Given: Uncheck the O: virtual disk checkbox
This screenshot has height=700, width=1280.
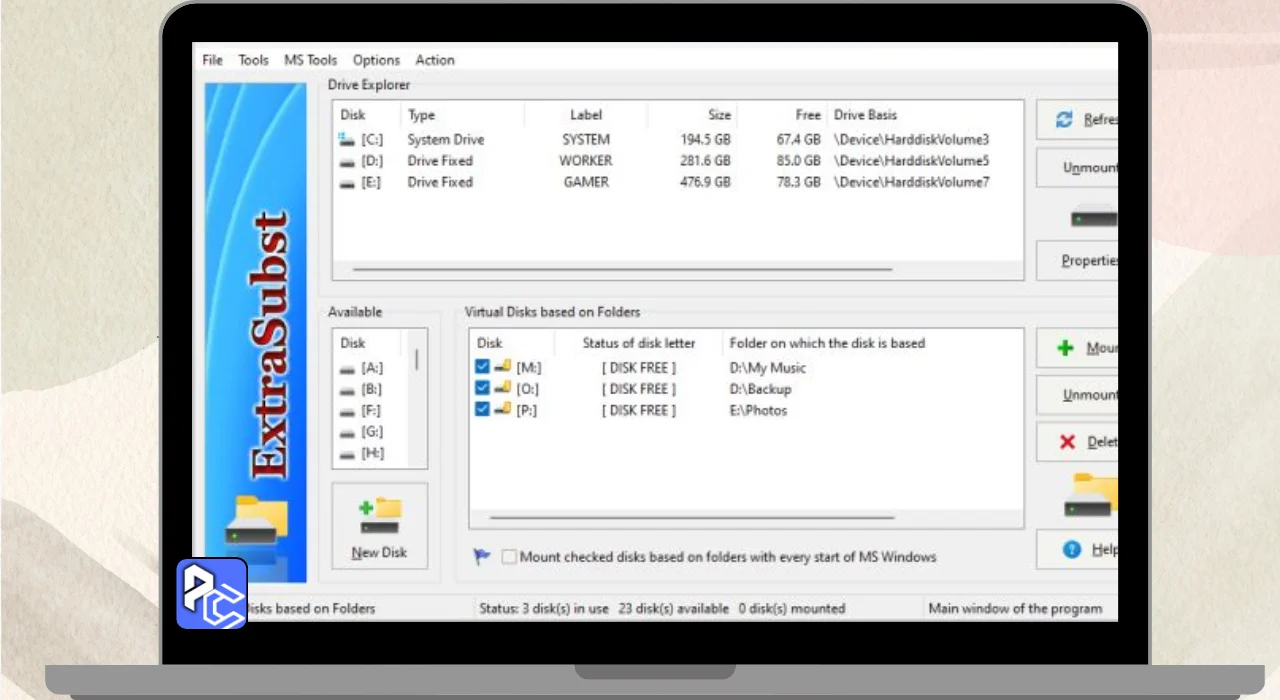Looking at the screenshot, I should coord(482,388).
